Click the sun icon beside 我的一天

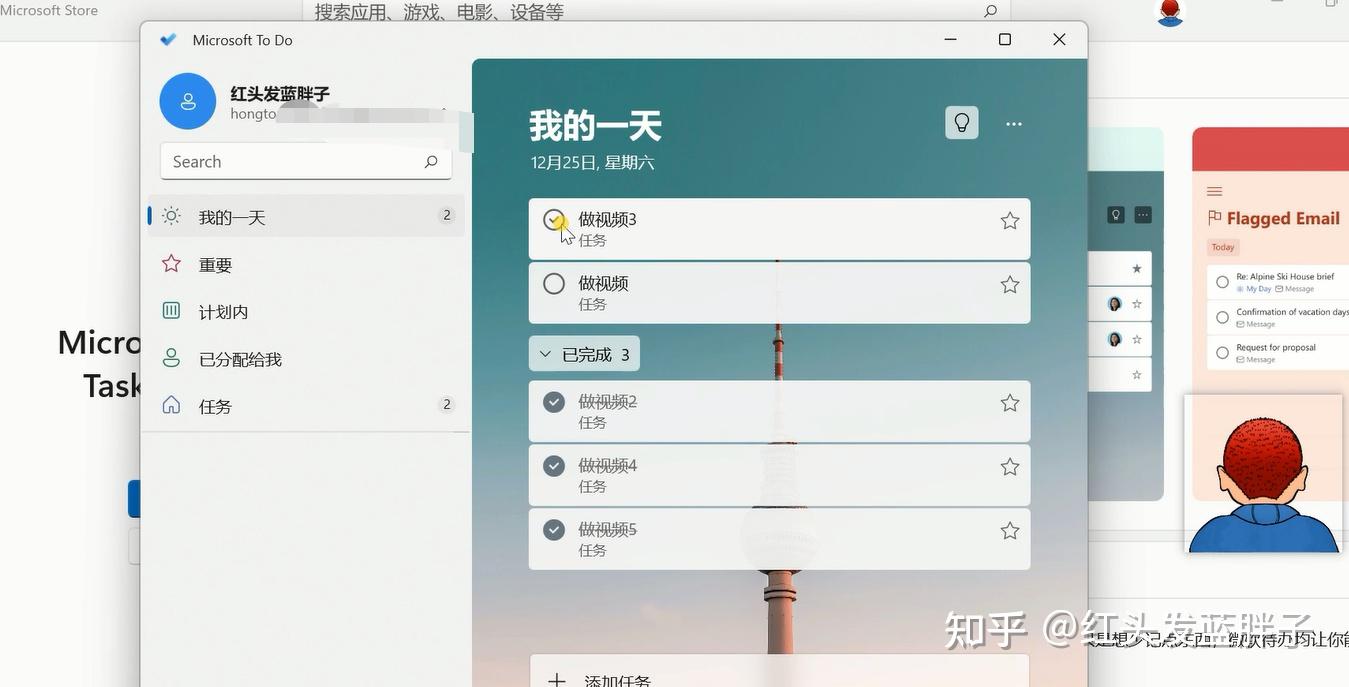coord(172,216)
